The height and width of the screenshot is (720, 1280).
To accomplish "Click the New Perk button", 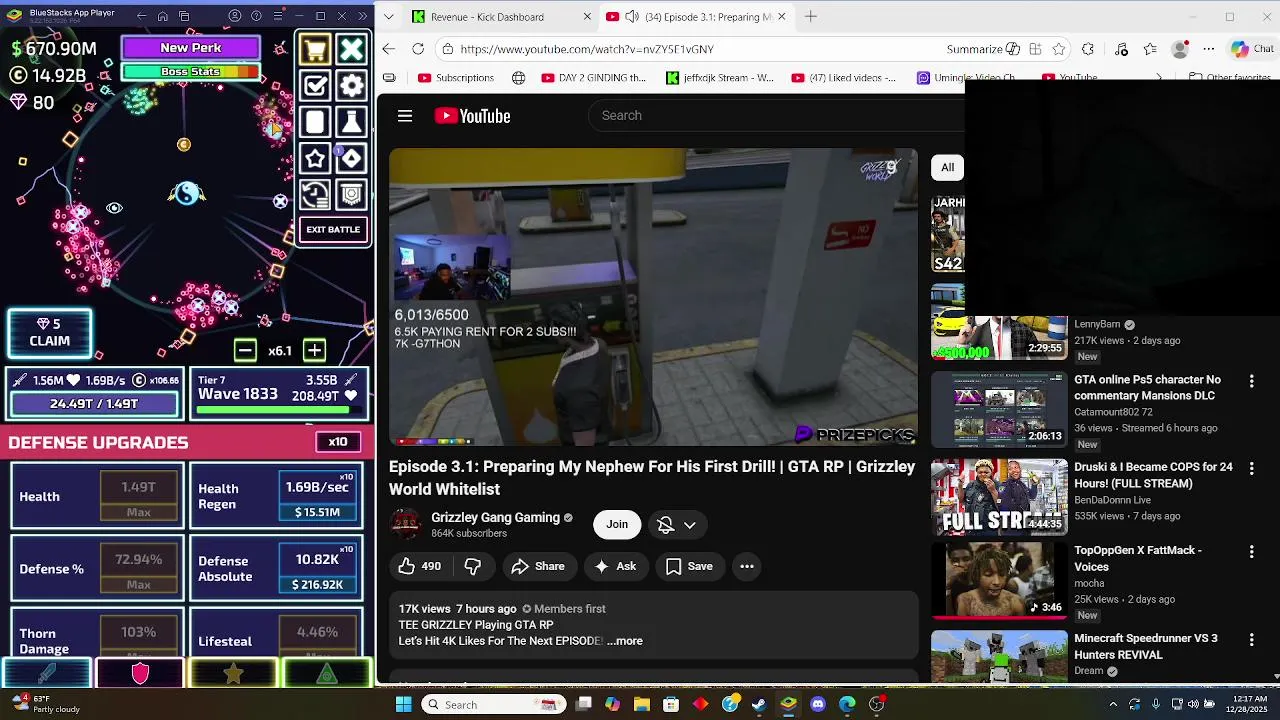I will click(x=191, y=48).
